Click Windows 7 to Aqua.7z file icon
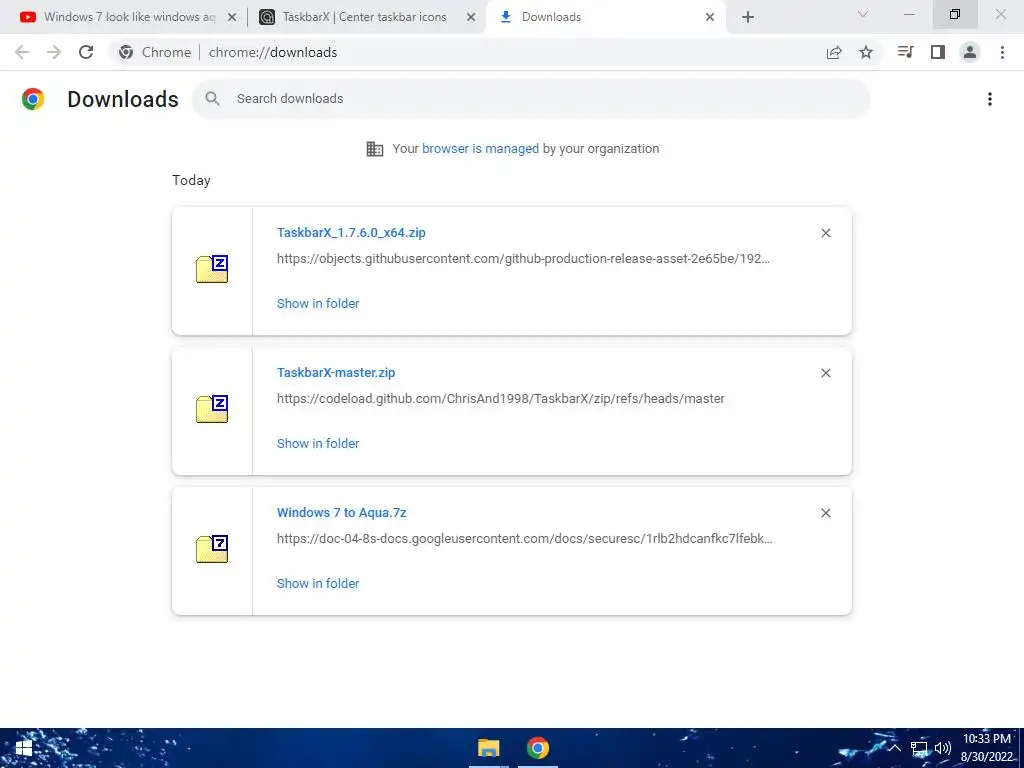 click(212, 549)
